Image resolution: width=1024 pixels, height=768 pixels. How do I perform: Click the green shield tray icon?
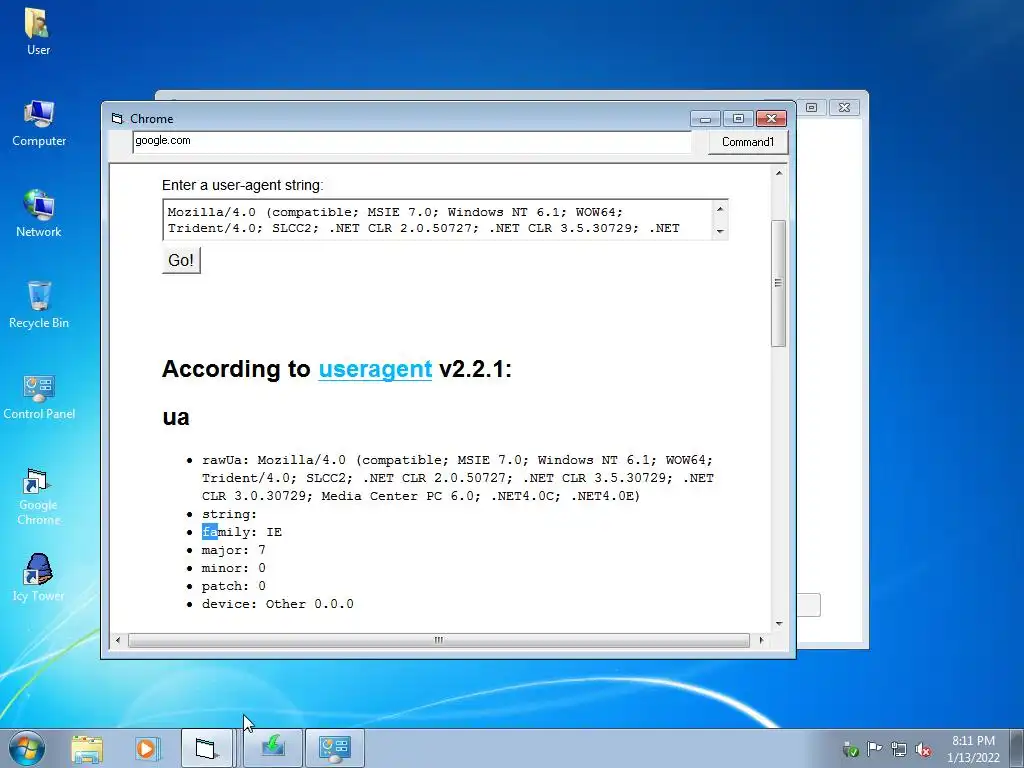coord(850,749)
